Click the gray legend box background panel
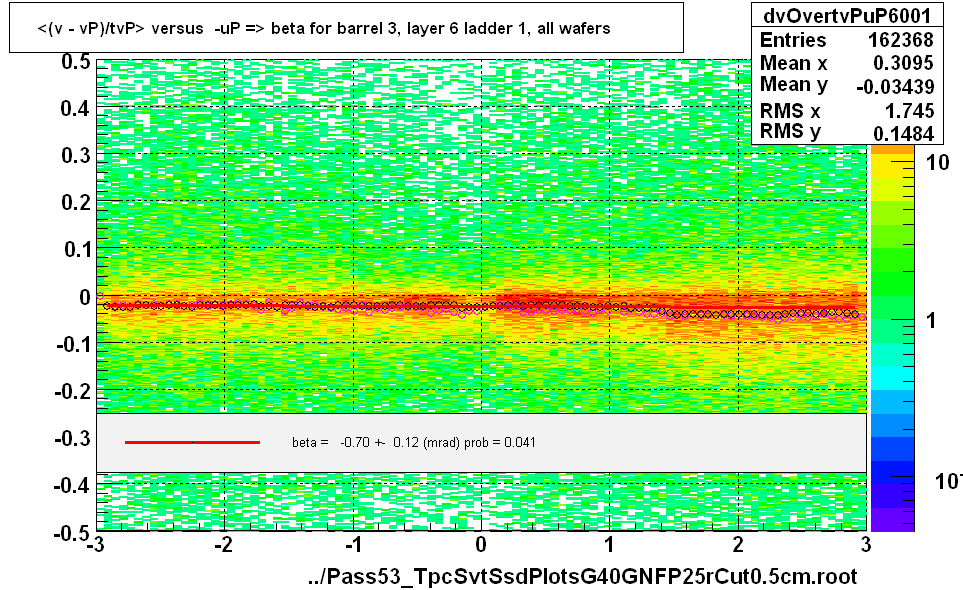 point(482,443)
